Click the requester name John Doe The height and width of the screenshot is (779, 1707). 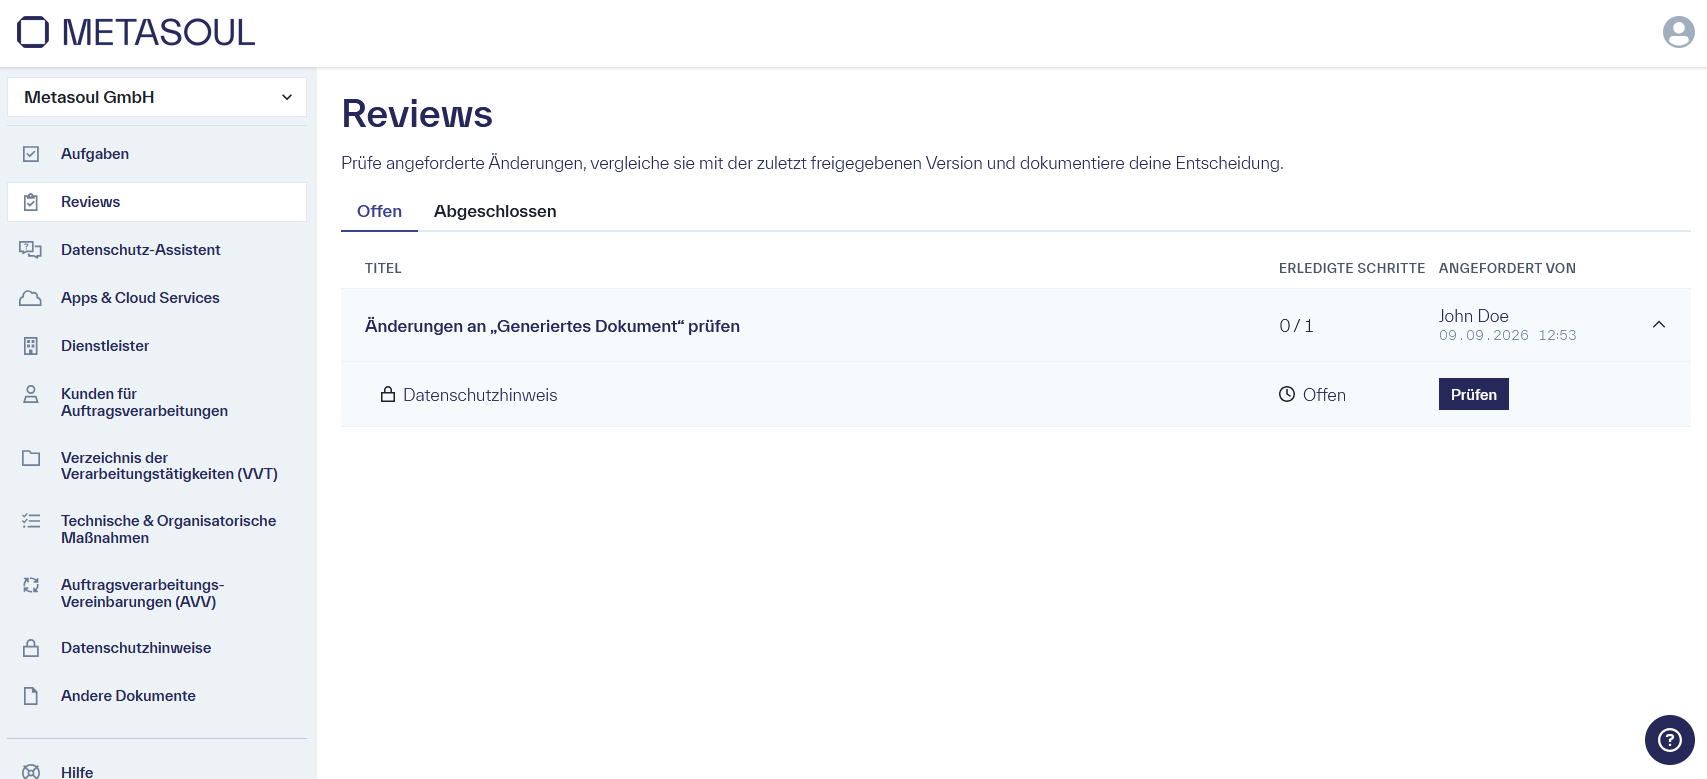point(1474,316)
